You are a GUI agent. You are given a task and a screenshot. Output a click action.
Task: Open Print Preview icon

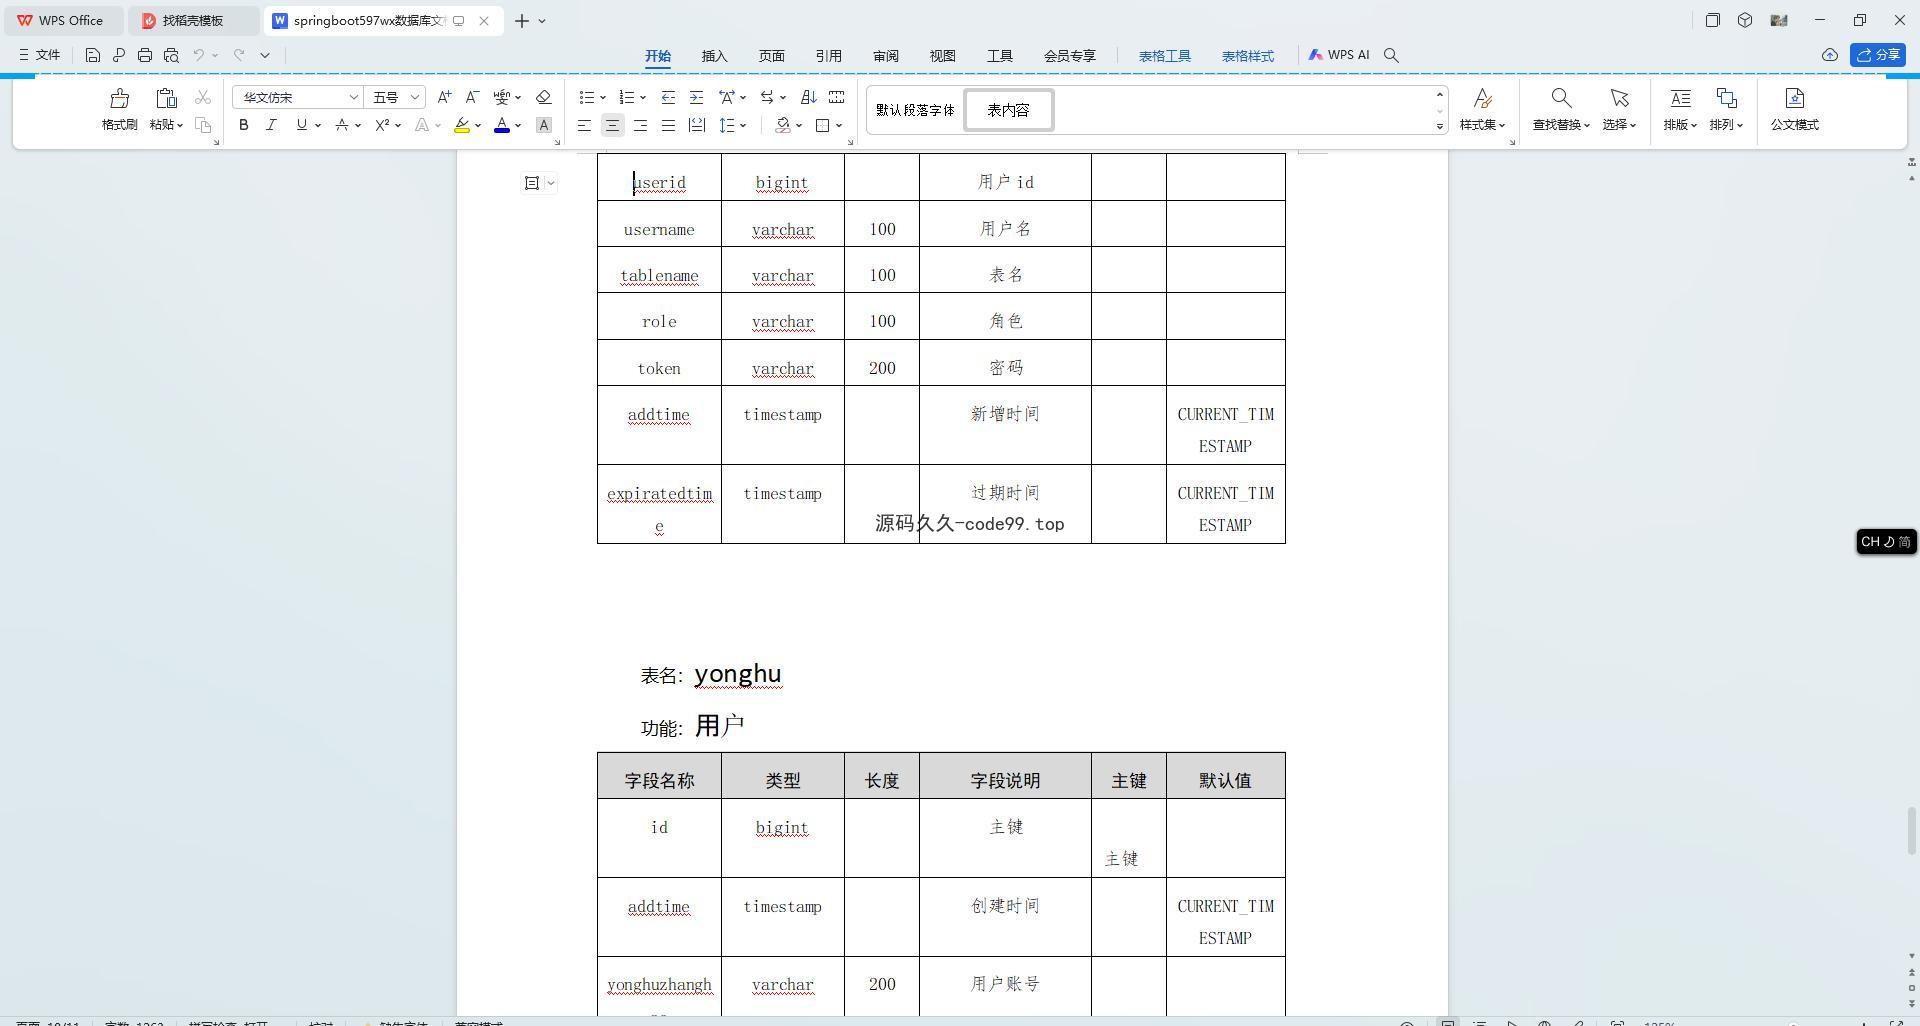pos(171,55)
